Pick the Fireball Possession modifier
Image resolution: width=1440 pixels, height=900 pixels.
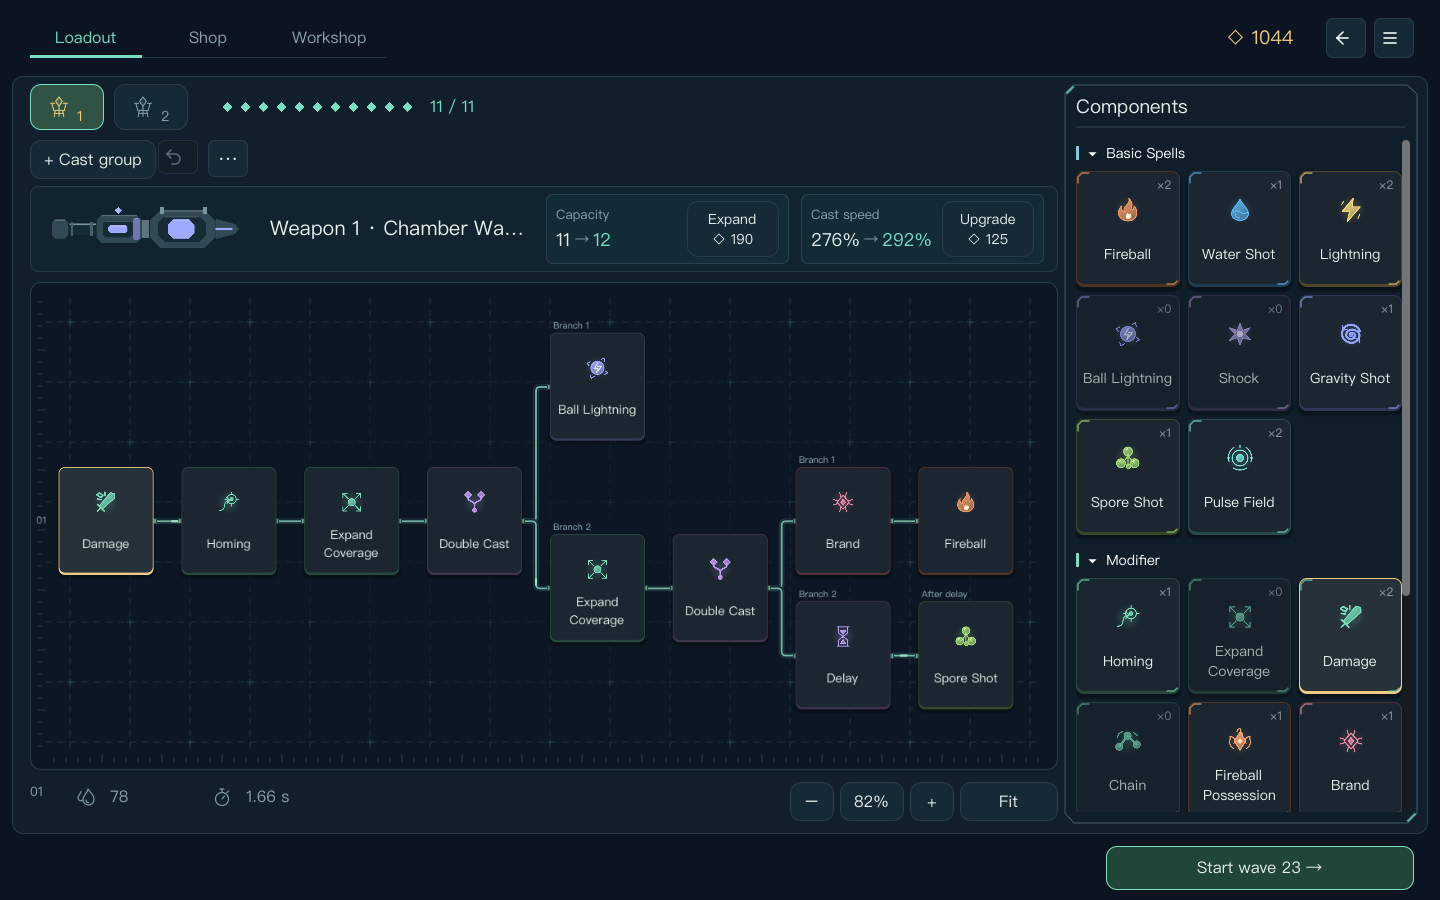click(1239, 757)
